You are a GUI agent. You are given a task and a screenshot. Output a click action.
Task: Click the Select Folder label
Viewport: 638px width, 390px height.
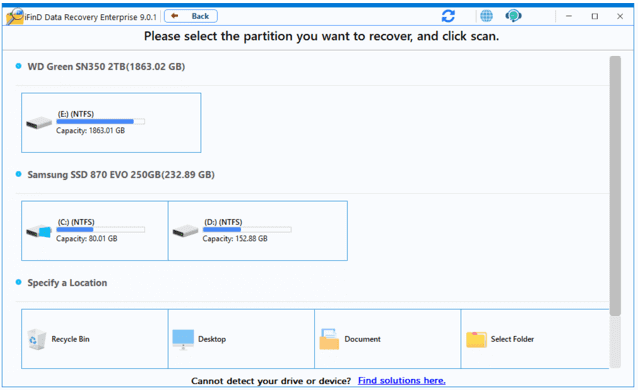[x=512, y=339]
